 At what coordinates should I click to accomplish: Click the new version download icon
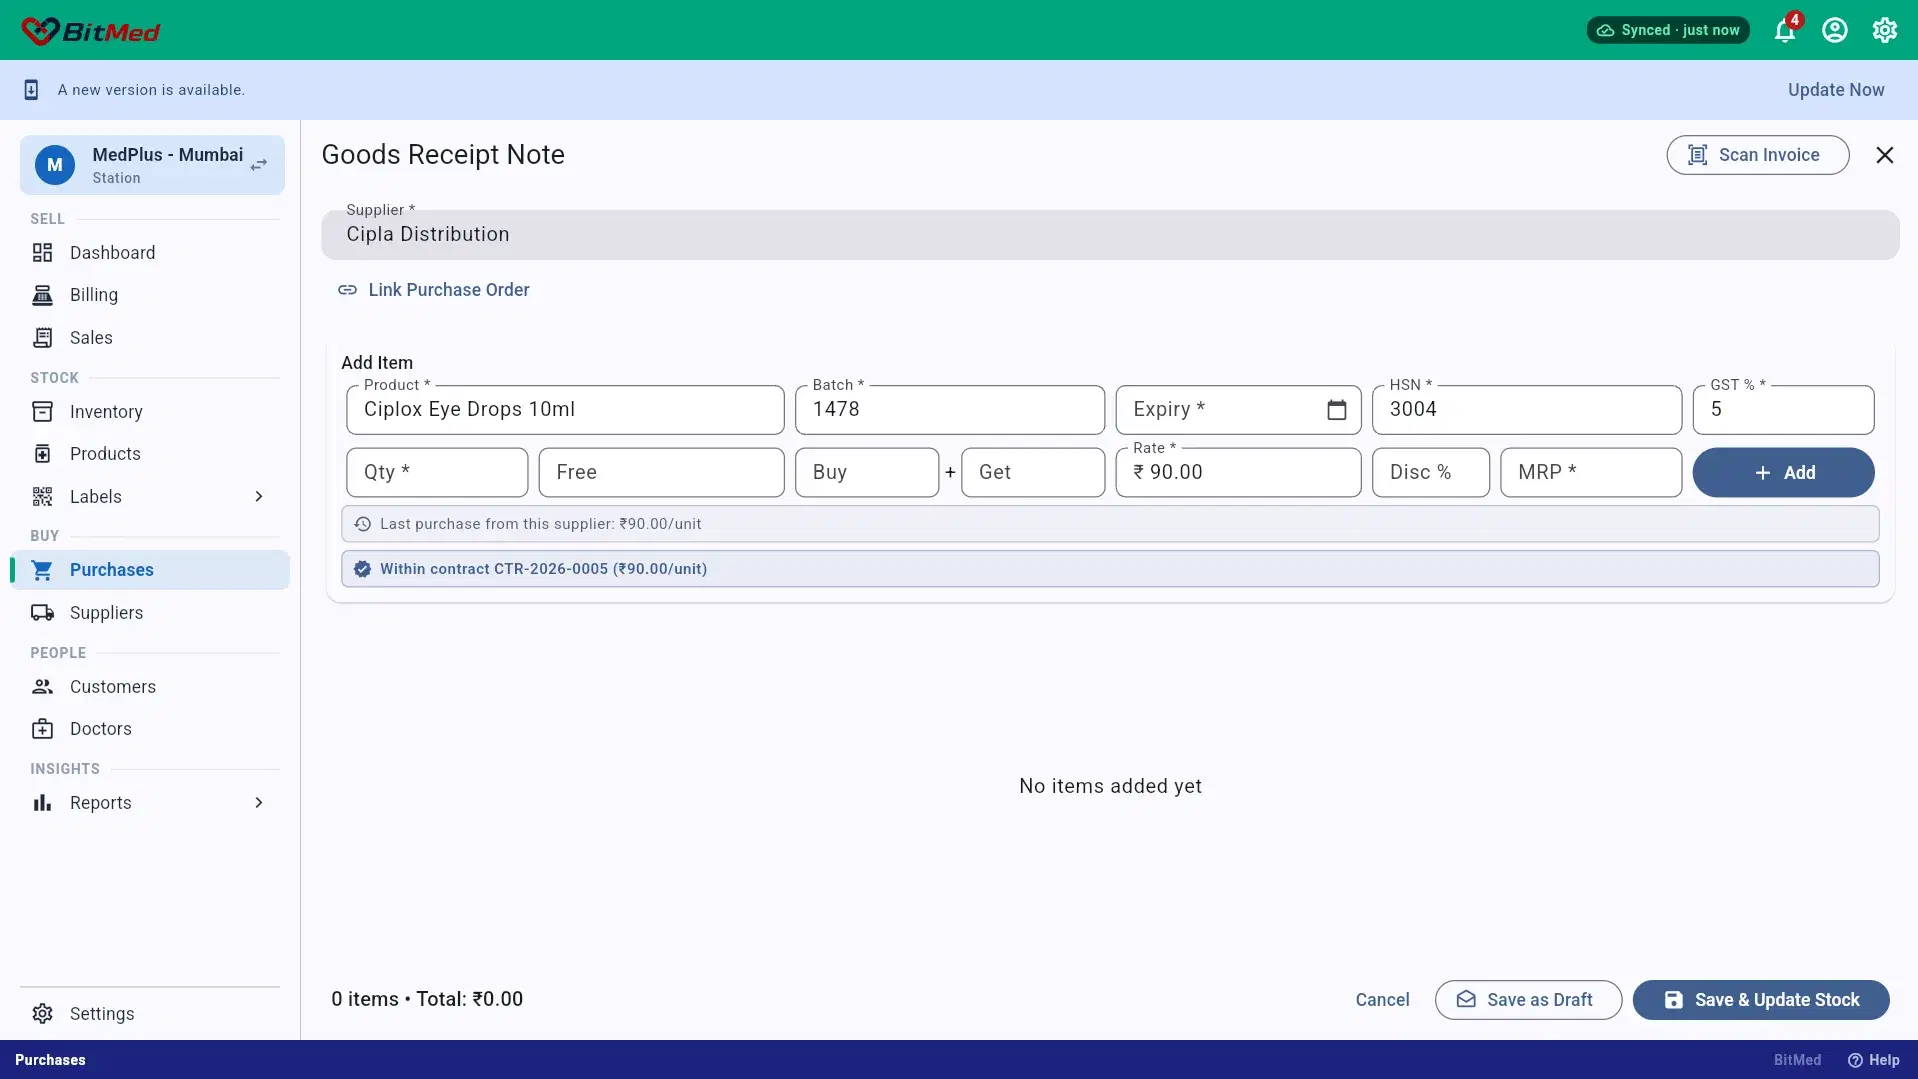coord(31,90)
